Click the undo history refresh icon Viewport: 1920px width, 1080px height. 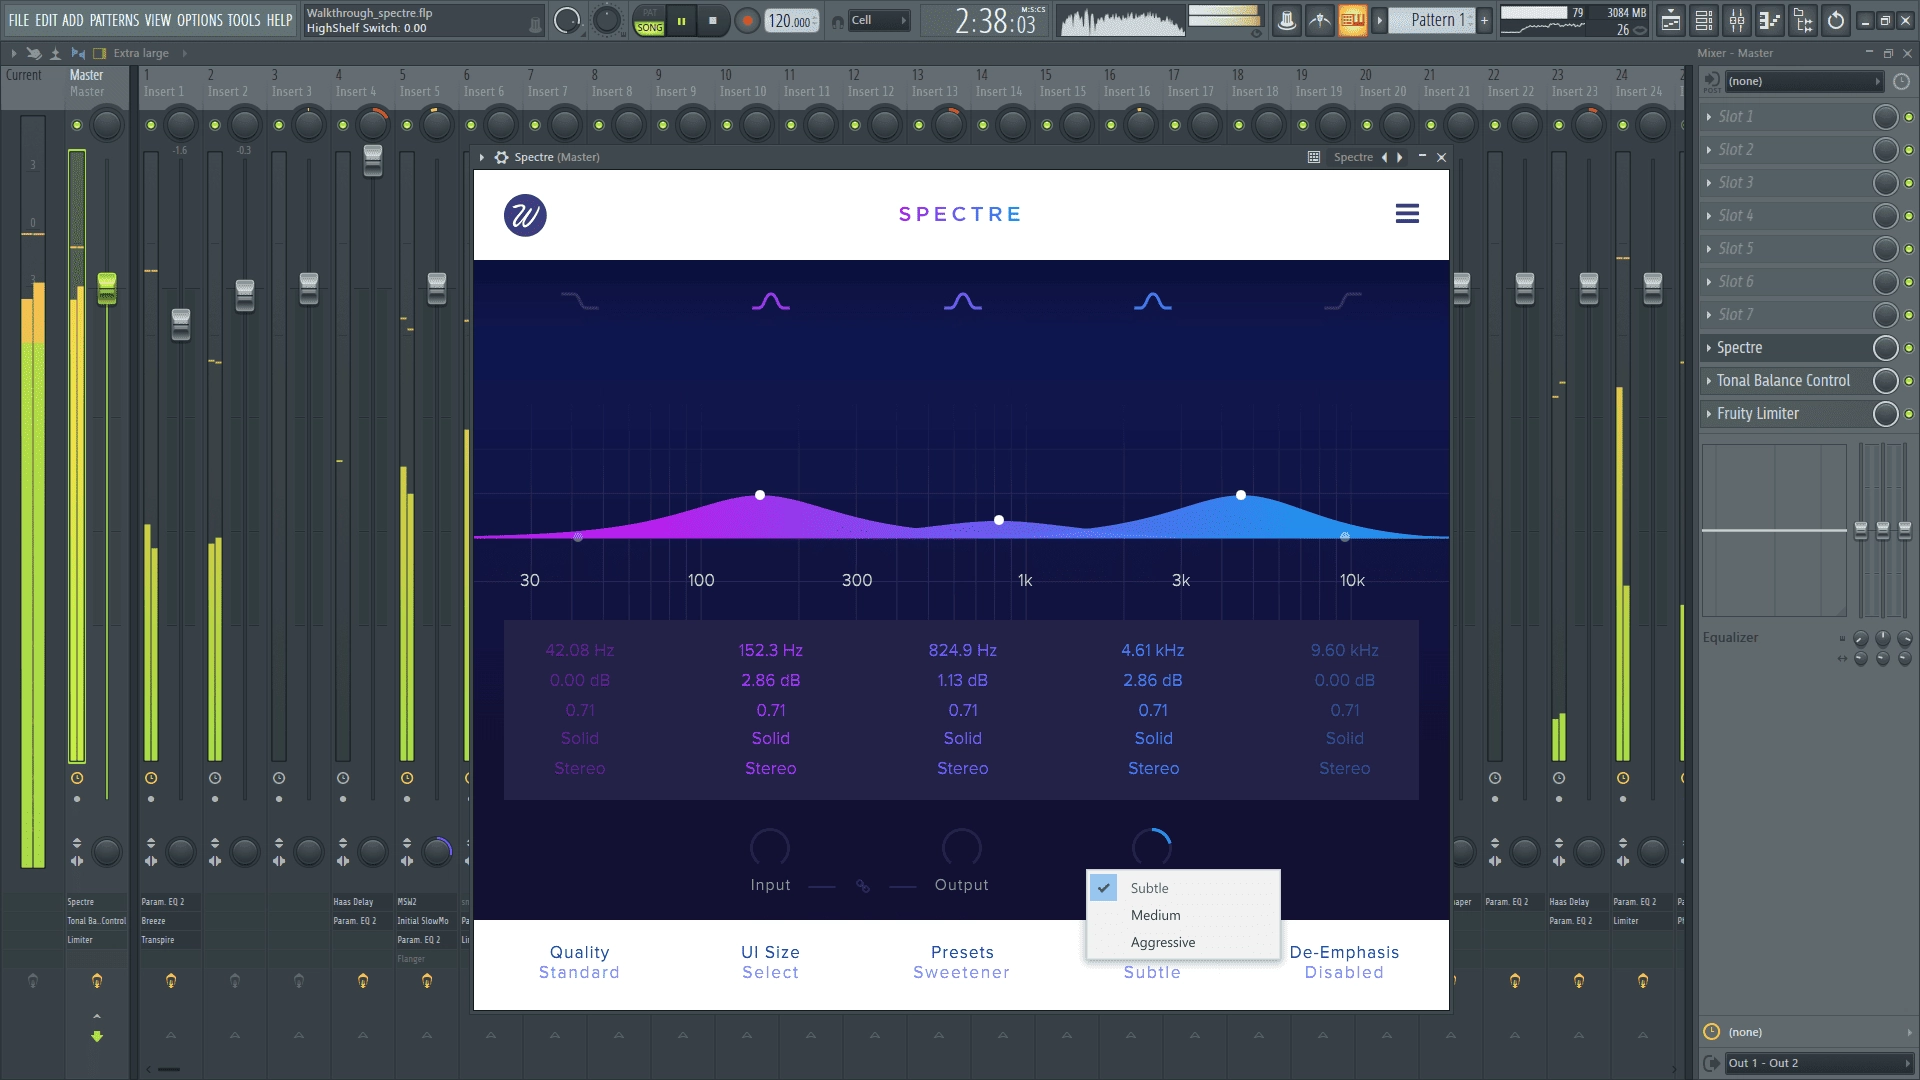[x=1836, y=20]
